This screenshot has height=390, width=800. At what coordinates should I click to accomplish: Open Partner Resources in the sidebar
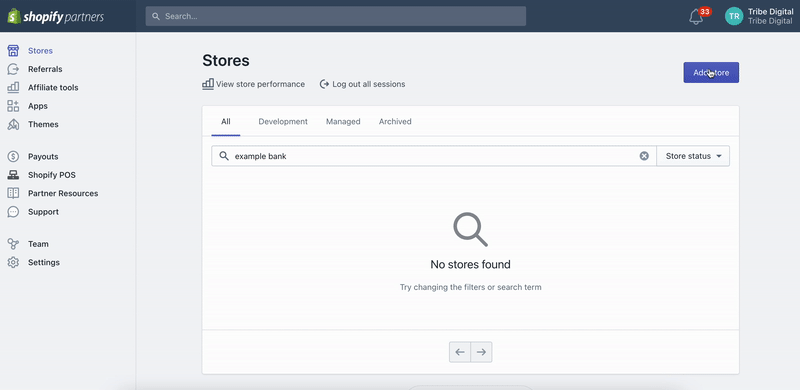pos(63,193)
